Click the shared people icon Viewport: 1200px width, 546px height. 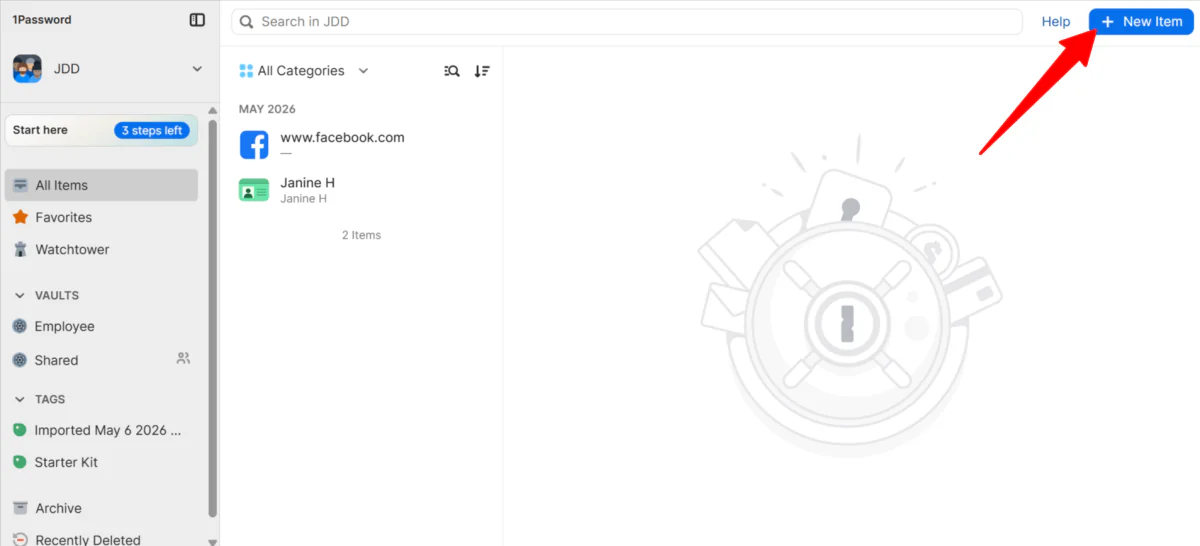point(183,358)
